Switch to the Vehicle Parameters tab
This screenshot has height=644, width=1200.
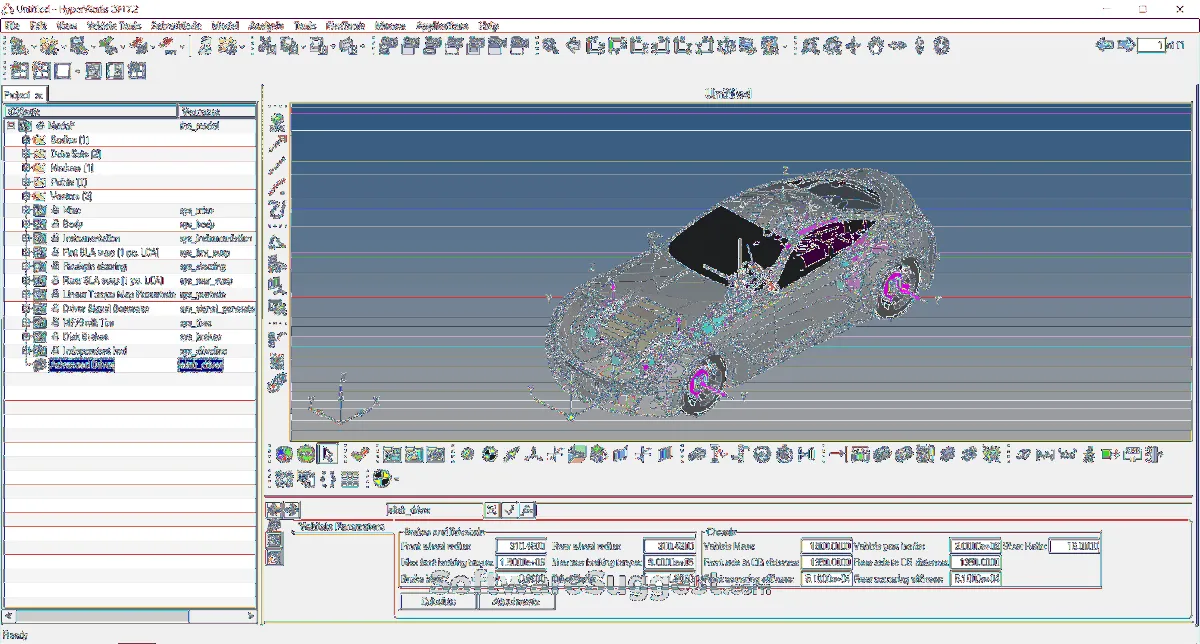[340, 526]
